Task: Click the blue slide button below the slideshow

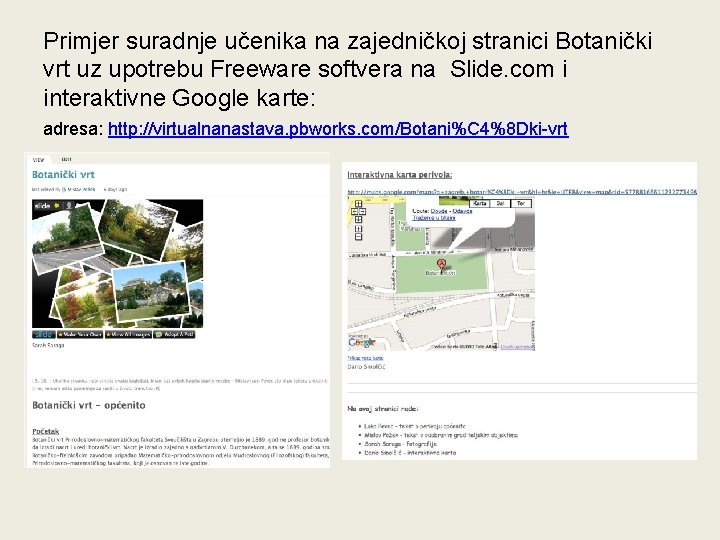Action: 44,334
